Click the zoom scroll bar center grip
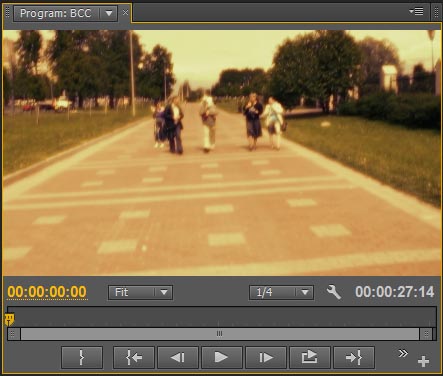Image resolution: width=443 pixels, height=376 pixels. click(219, 334)
